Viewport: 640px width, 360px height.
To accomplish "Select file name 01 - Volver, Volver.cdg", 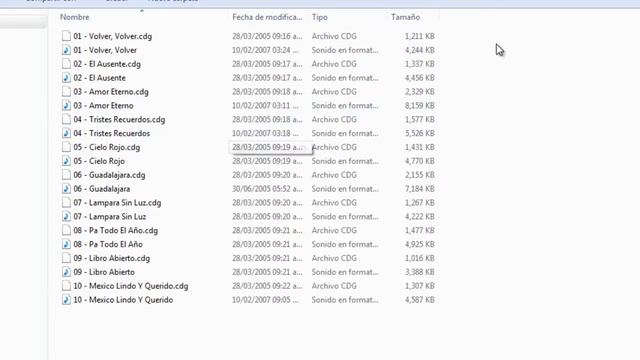I will pyautogui.click(x=113, y=36).
